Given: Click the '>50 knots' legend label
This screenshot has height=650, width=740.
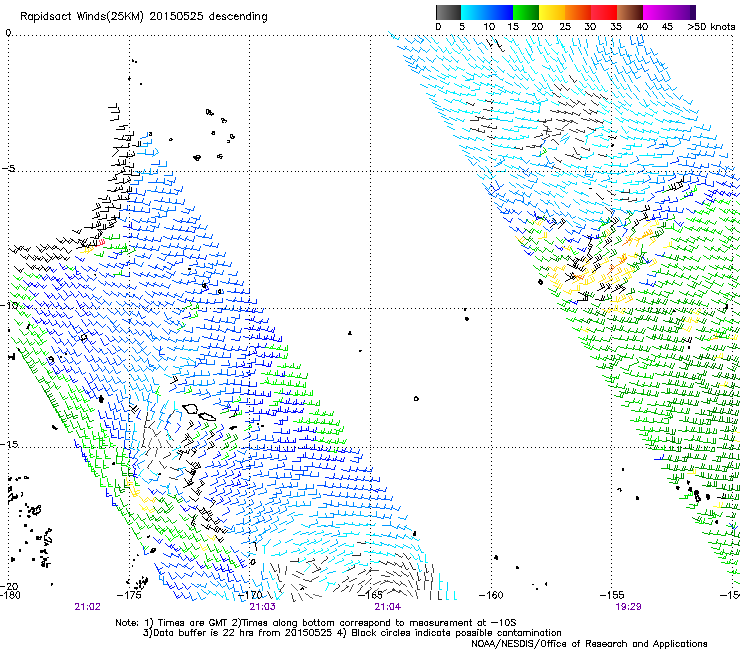Looking at the screenshot, I should (711, 27).
